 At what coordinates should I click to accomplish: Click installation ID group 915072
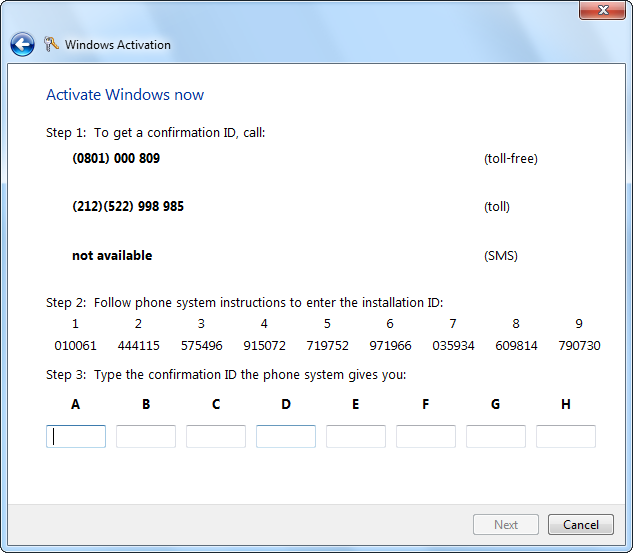click(264, 346)
